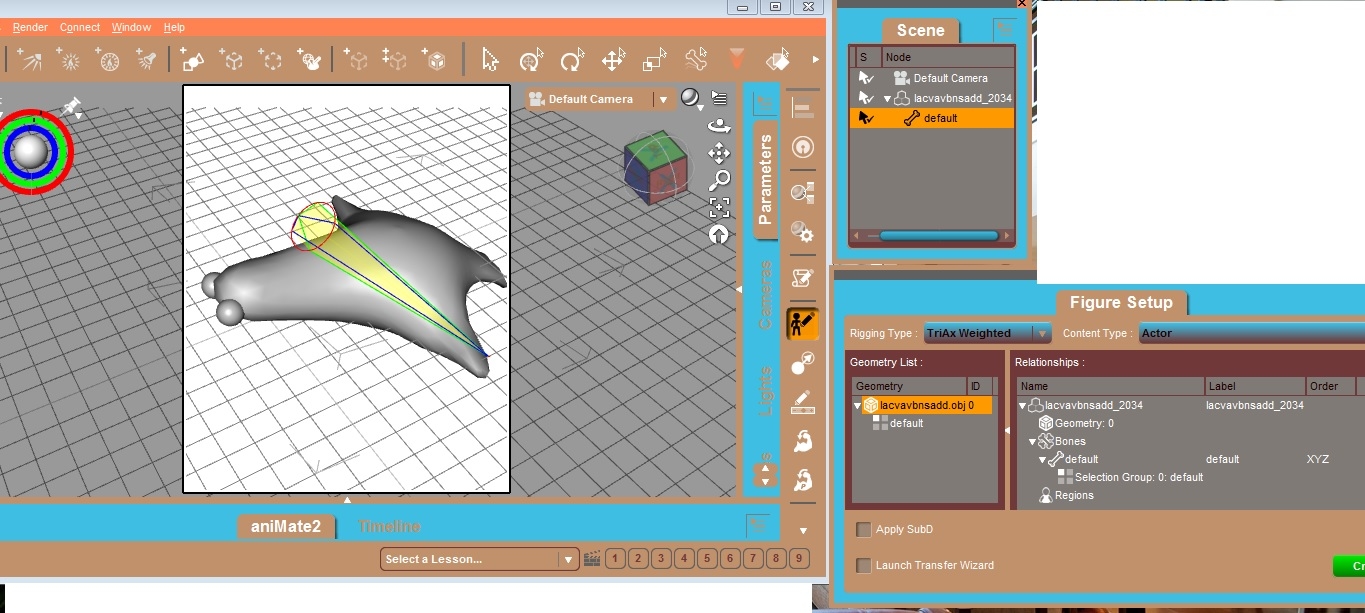Collapse the Bones tree in Relationships

(1033, 441)
